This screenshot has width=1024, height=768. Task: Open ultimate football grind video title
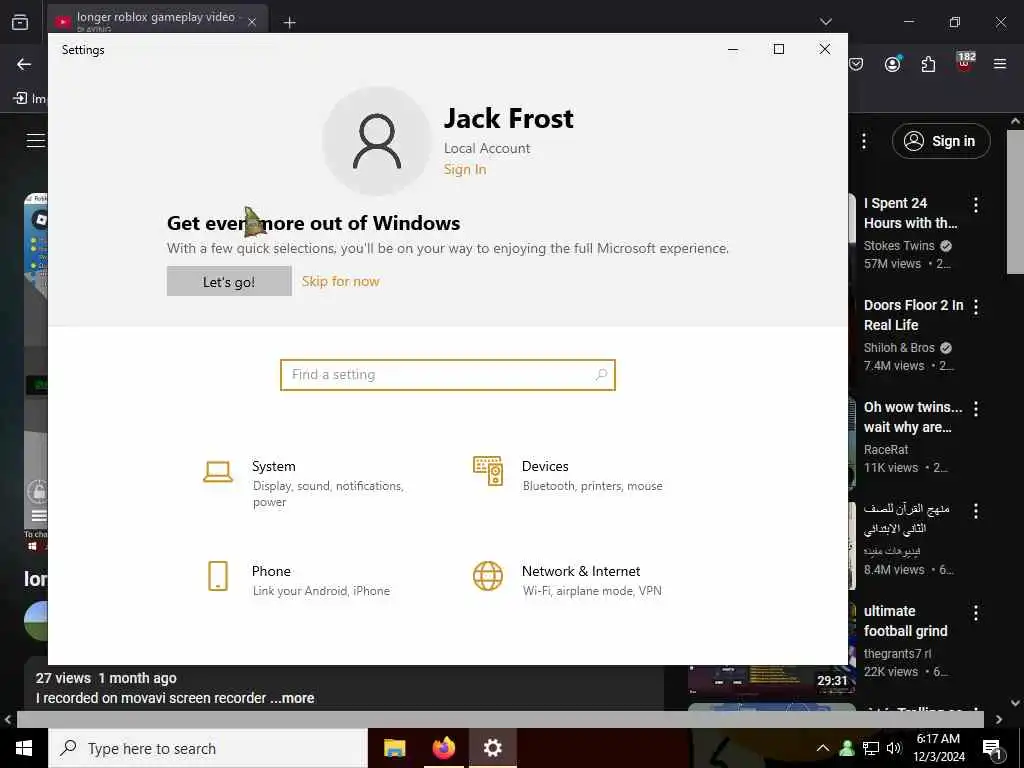click(905, 621)
